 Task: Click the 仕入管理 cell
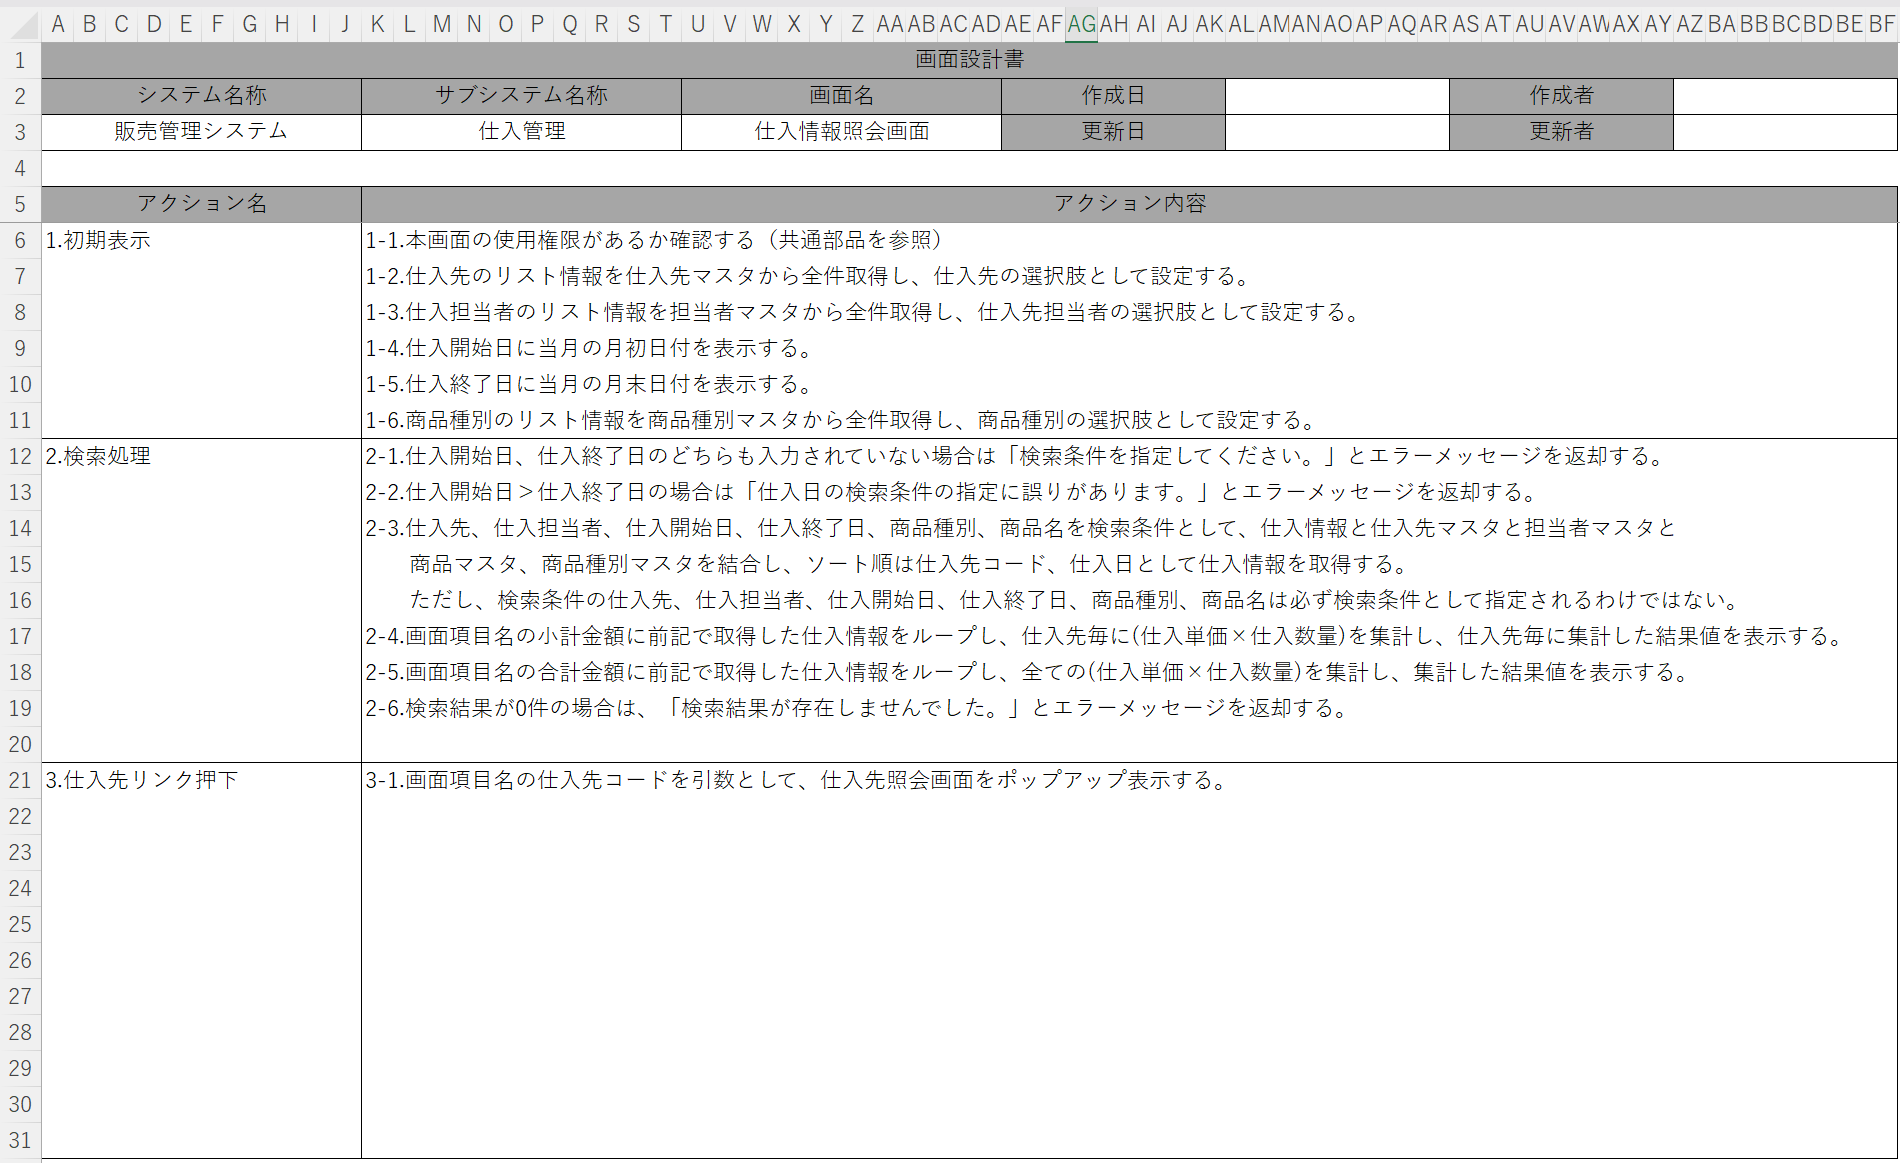pos(521,132)
